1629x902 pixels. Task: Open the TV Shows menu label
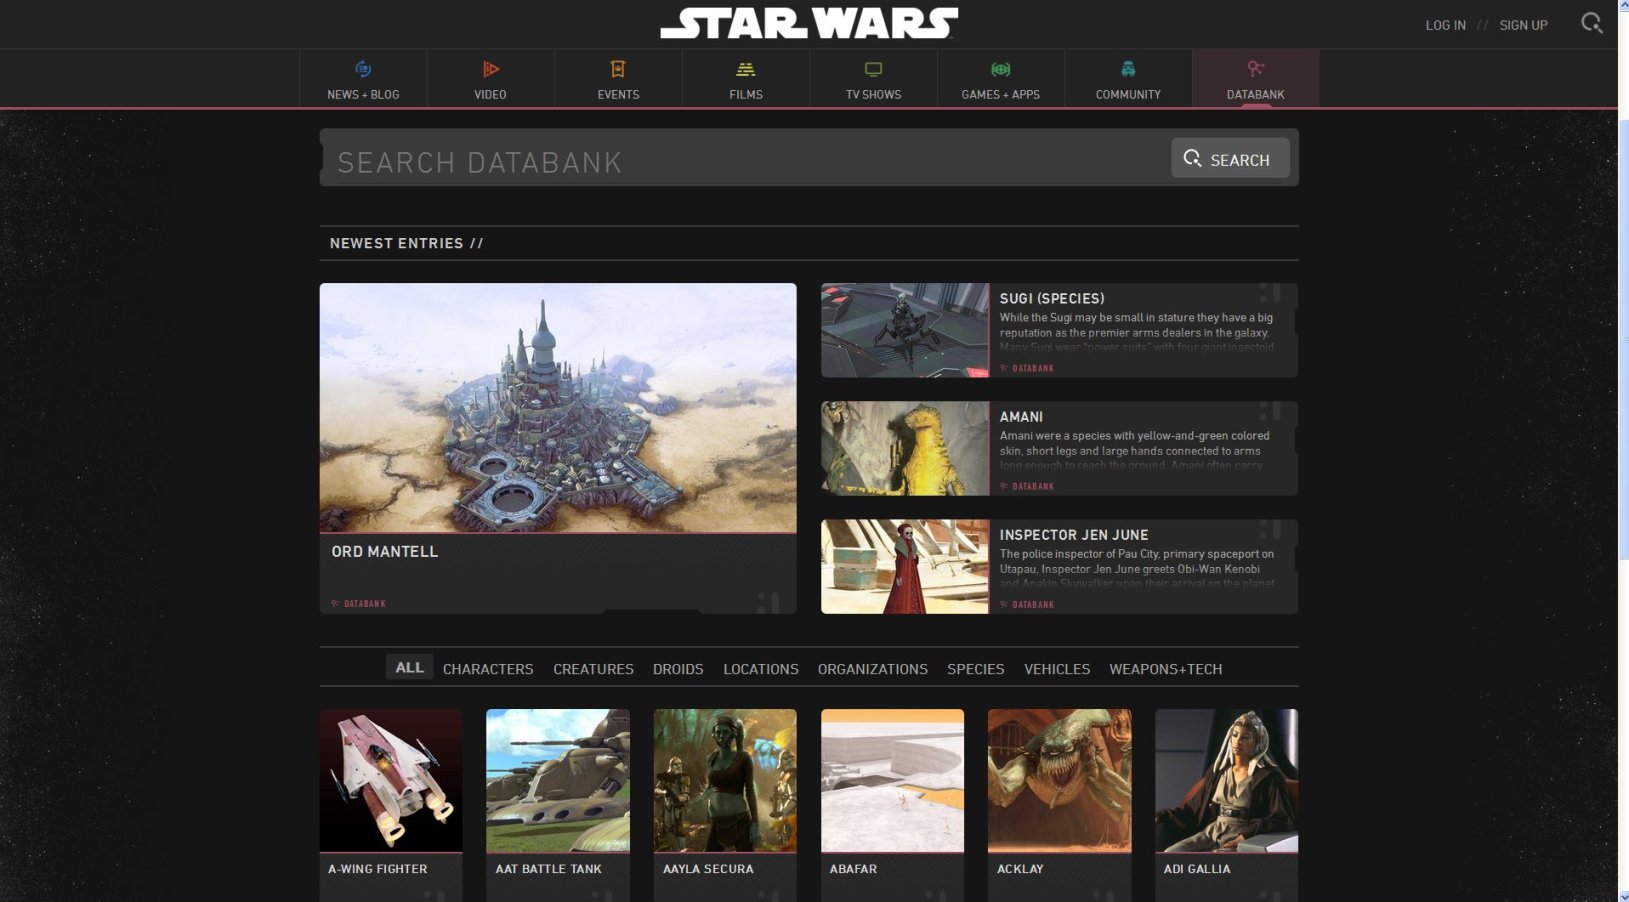click(873, 94)
